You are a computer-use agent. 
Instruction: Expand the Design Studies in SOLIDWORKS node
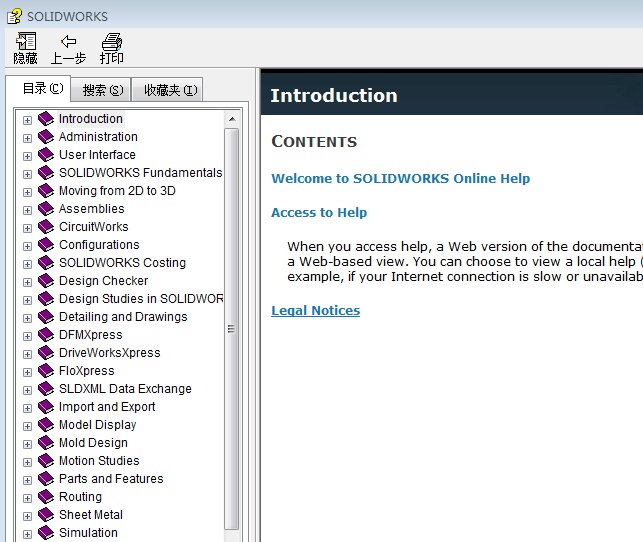[27, 301]
